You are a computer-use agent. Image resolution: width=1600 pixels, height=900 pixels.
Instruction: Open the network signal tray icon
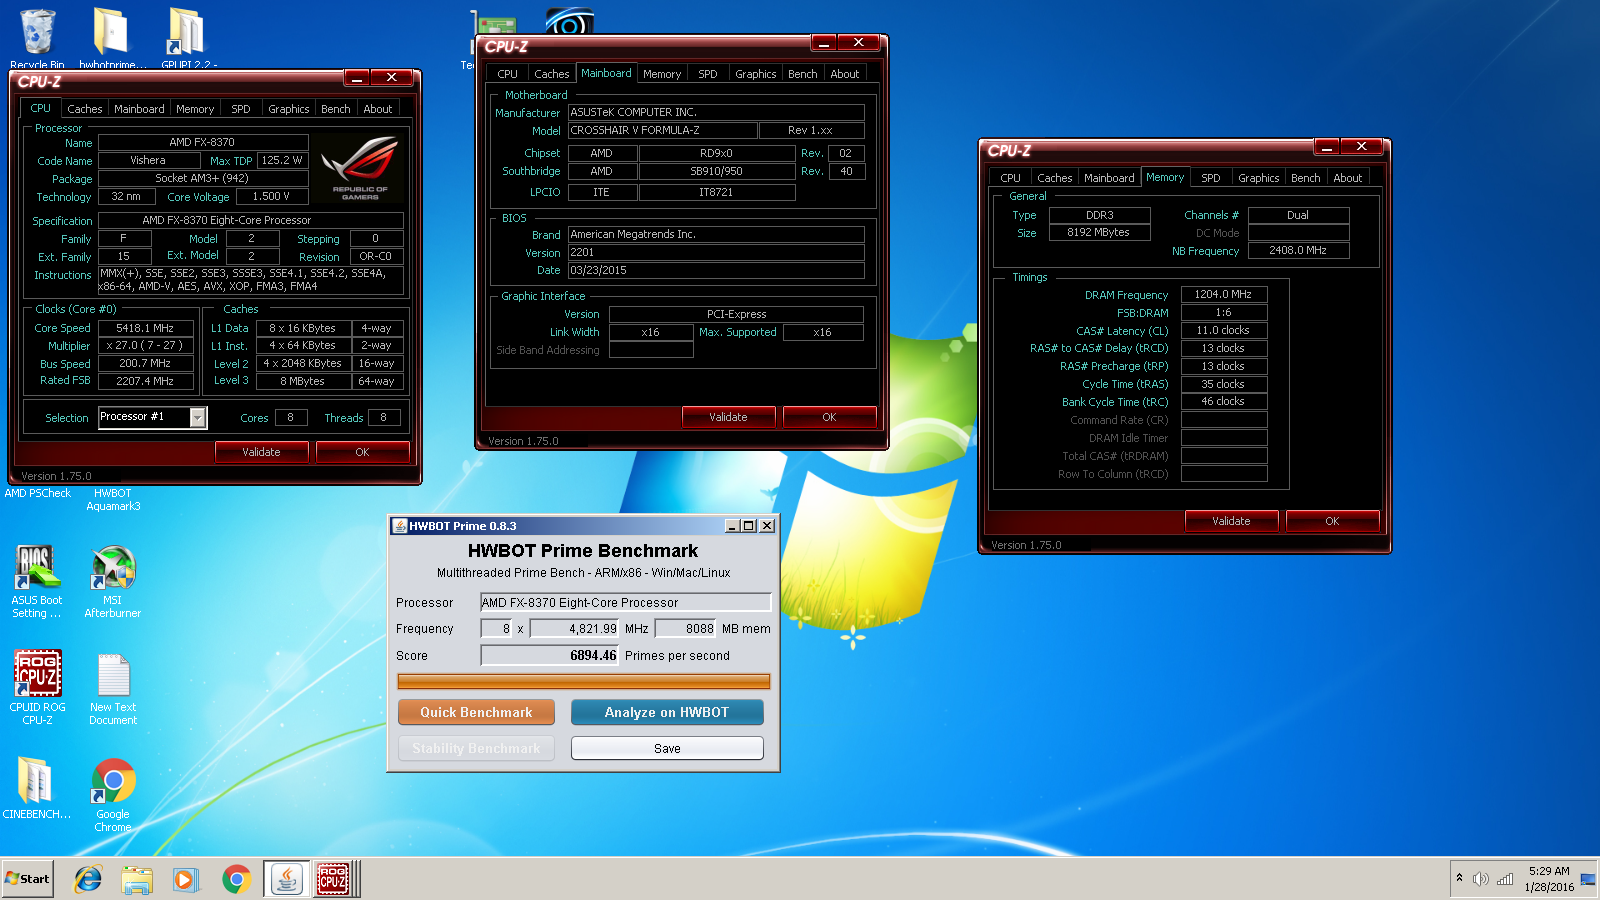pos(1505,879)
